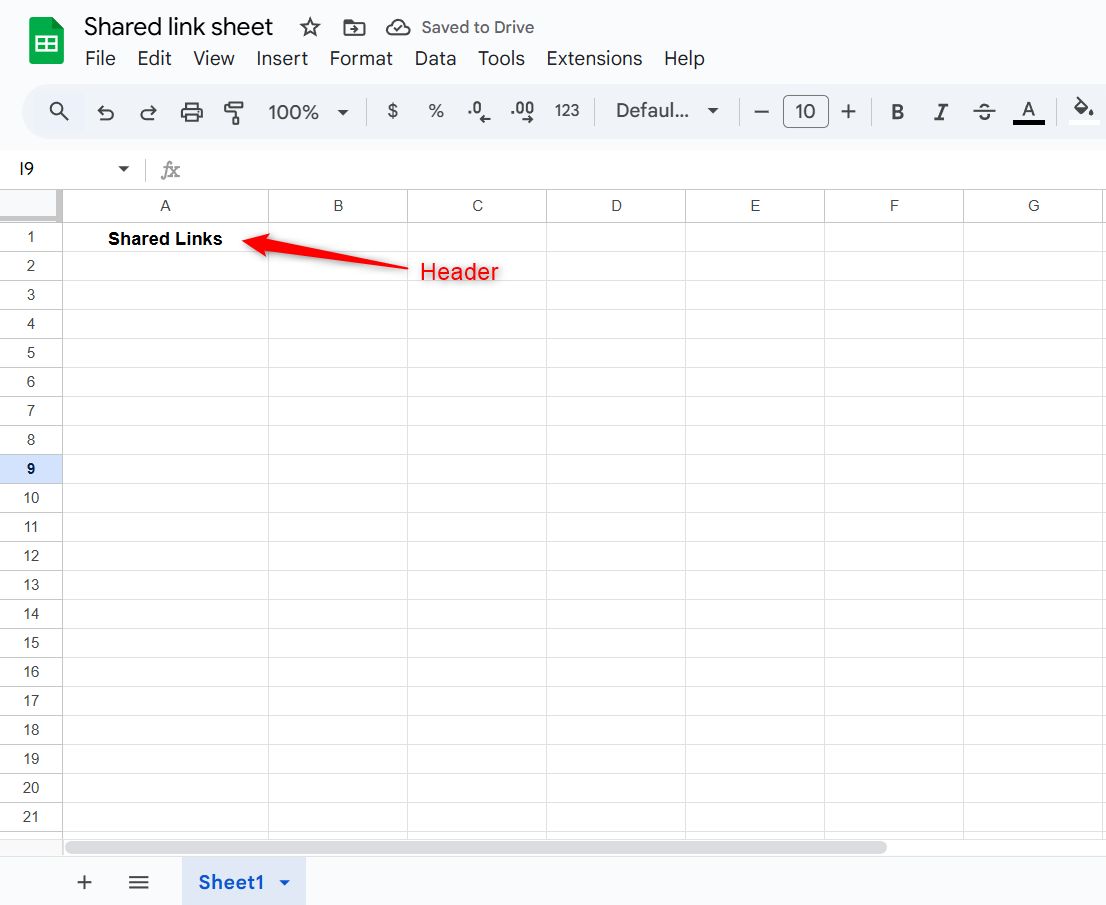Open the text color picker
1106x905 pixels.
[1028, 112]
